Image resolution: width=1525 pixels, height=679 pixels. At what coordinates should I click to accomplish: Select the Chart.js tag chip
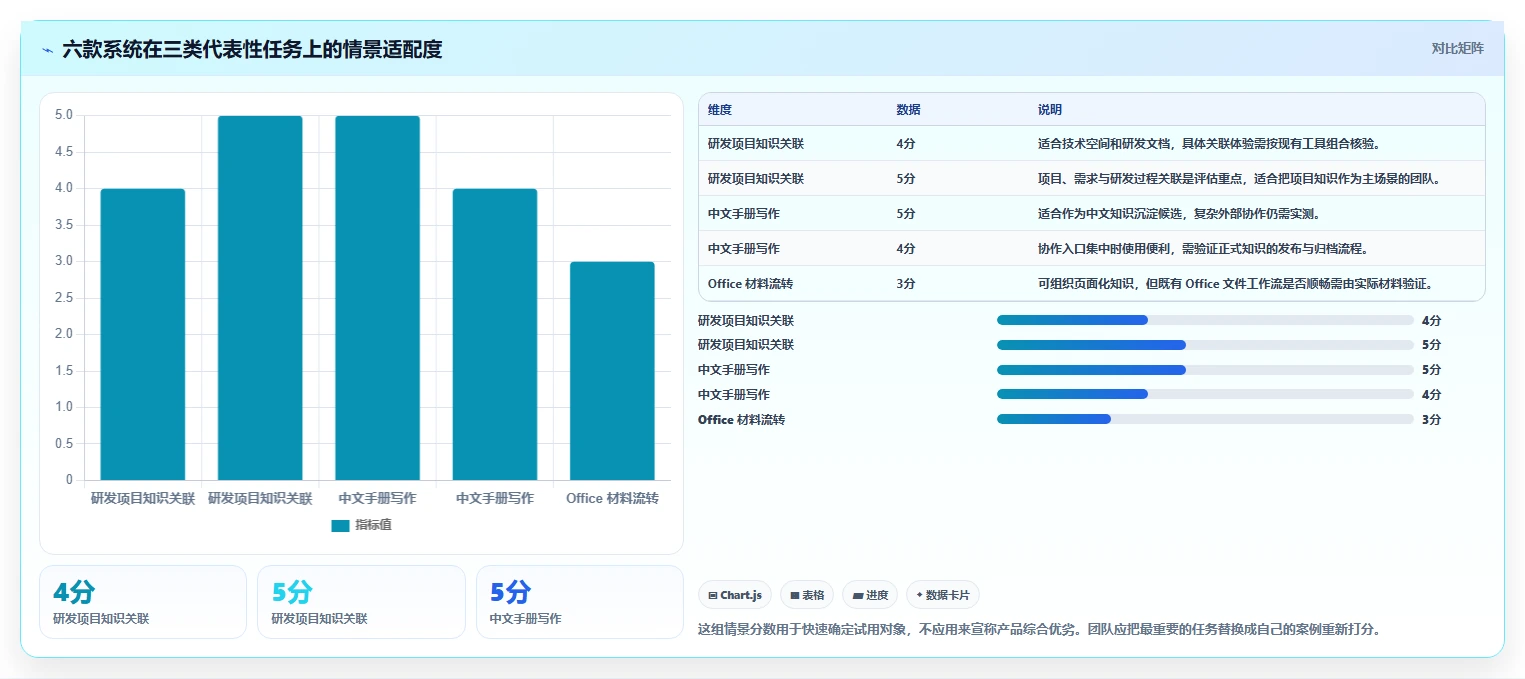point(735,595)
